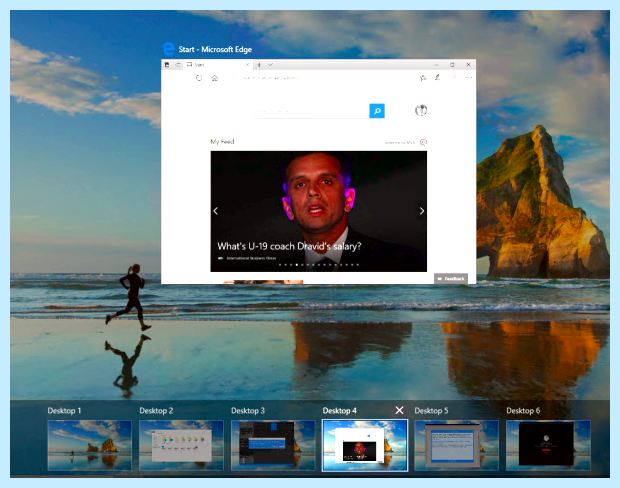The width and height of the screenshot is (620, 488).
Task: Close the Start tab
Action: [247, 64]
